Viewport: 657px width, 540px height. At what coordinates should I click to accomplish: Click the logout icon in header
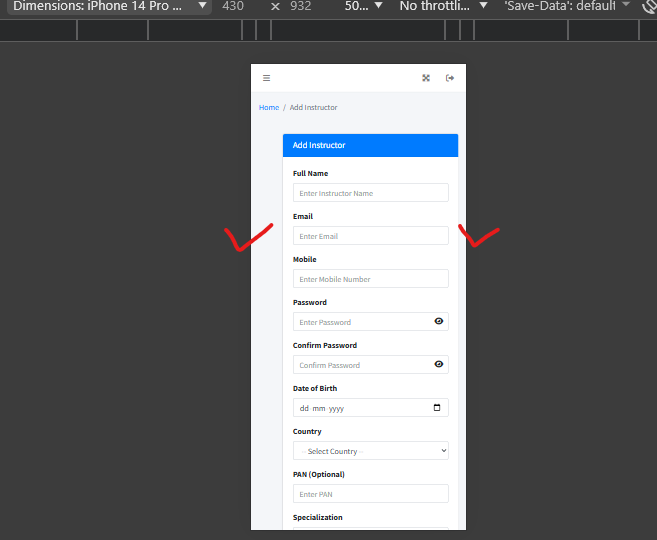[x=450, y=78]
